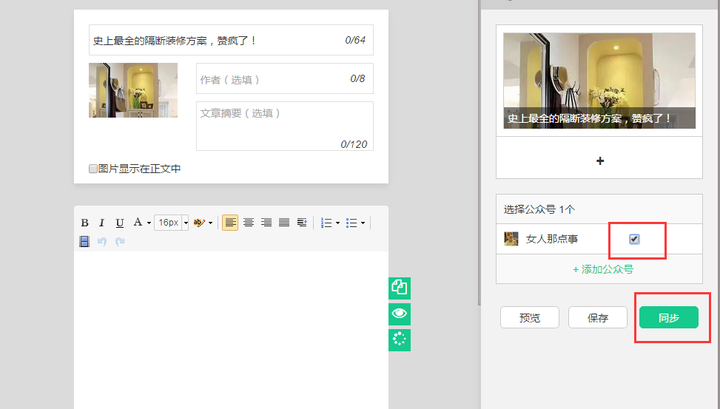Focus the 作者（选填）author field

[285, 78]
